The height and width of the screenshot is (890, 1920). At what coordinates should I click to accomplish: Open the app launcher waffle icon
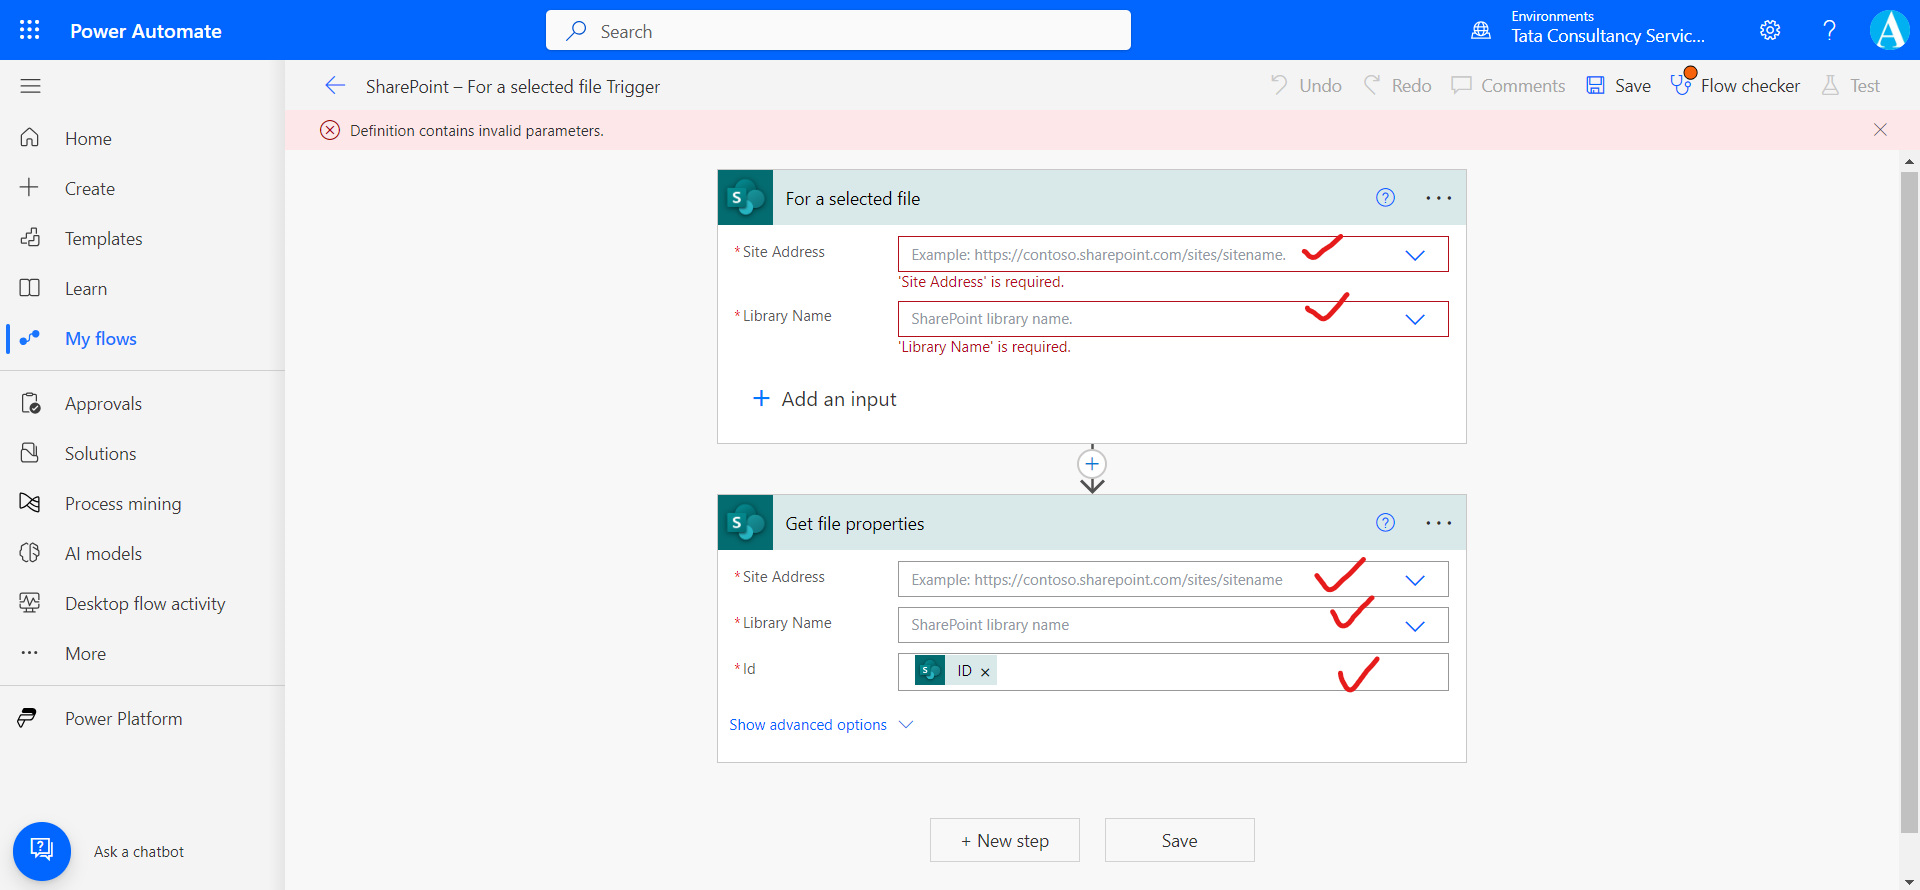30,30
